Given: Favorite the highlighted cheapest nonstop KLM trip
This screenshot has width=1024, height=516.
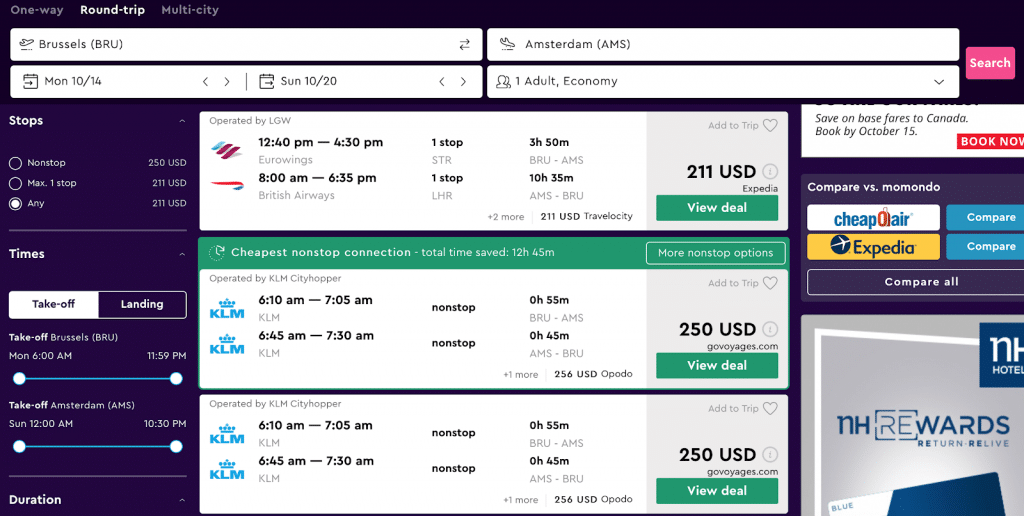Looking at the screenshot, I should 771,283.
